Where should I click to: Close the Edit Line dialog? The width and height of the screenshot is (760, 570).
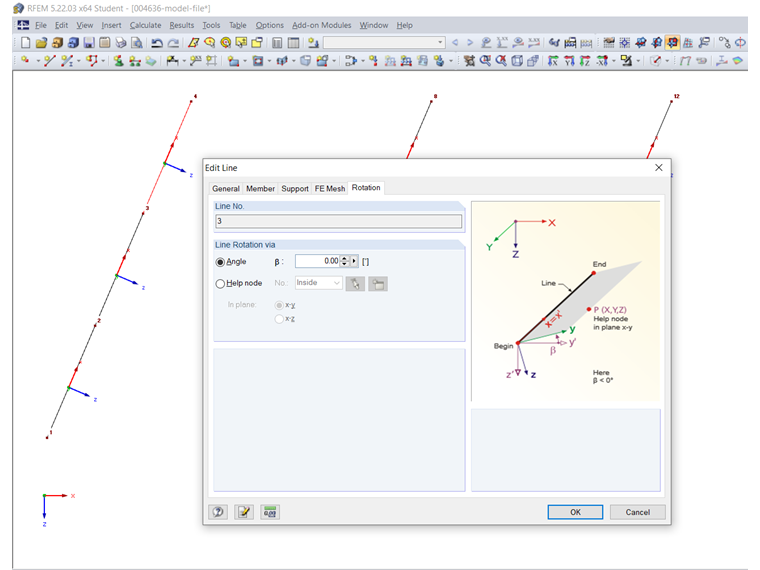659,168
